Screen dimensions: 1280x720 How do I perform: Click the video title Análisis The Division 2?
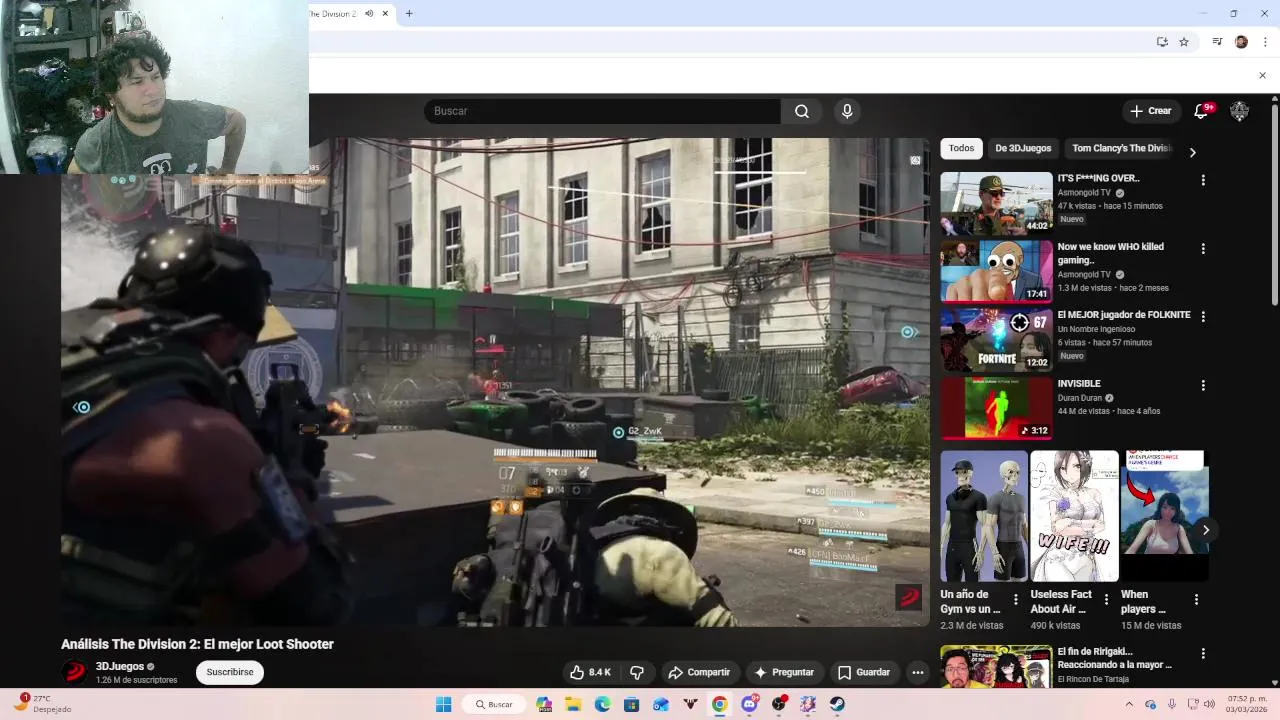197,644
